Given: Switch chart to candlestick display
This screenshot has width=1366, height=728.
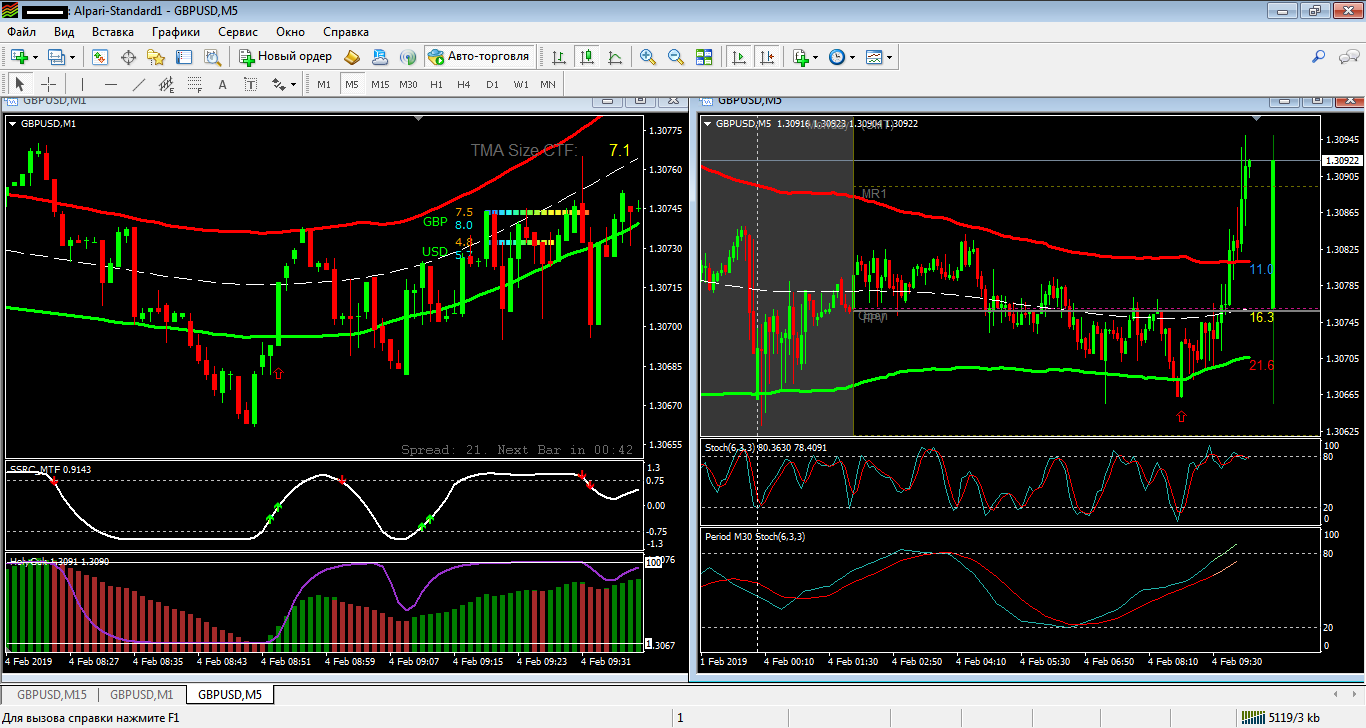Looking at the screenshot, I should [586, 57].
